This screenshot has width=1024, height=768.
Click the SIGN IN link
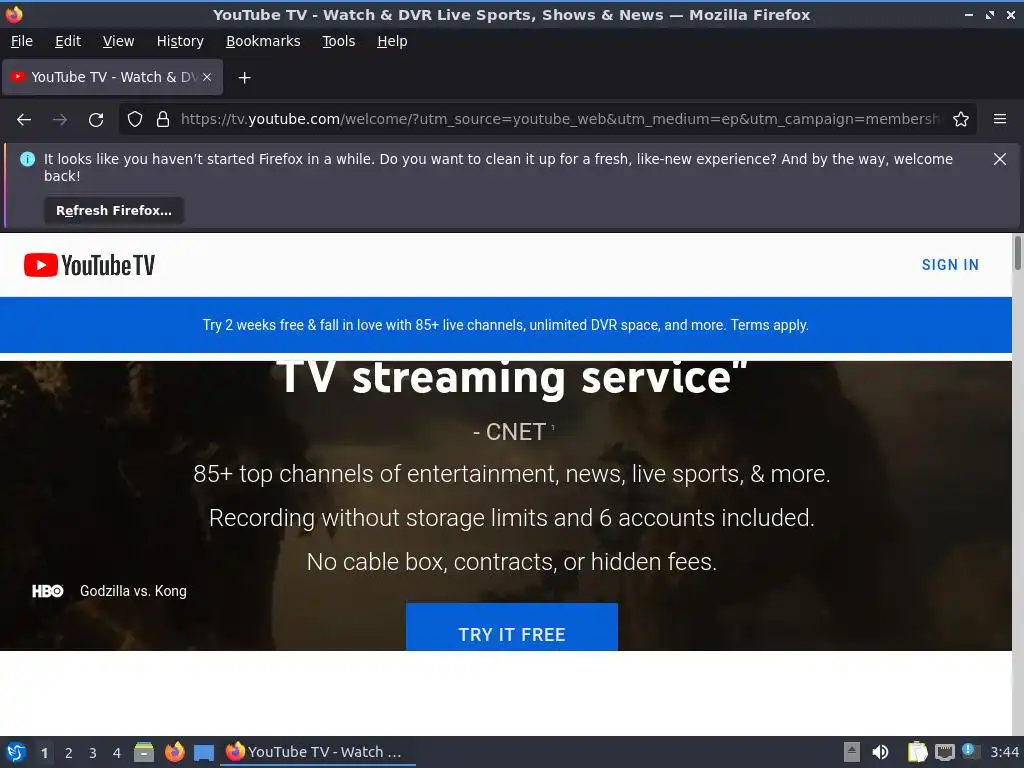coord(950,265)
